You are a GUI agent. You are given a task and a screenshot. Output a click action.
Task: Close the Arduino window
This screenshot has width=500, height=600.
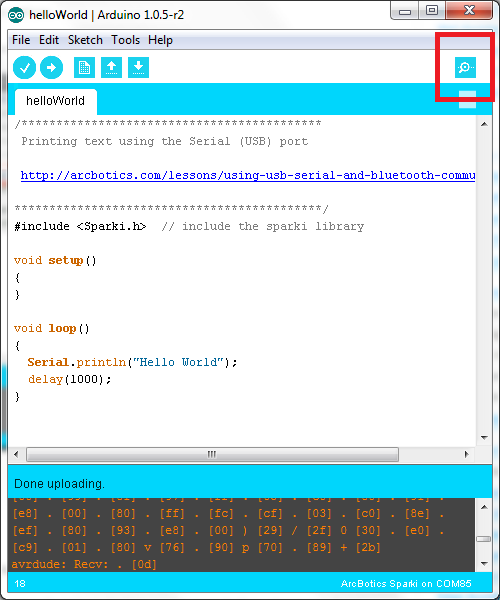click(x=469, y=11)
